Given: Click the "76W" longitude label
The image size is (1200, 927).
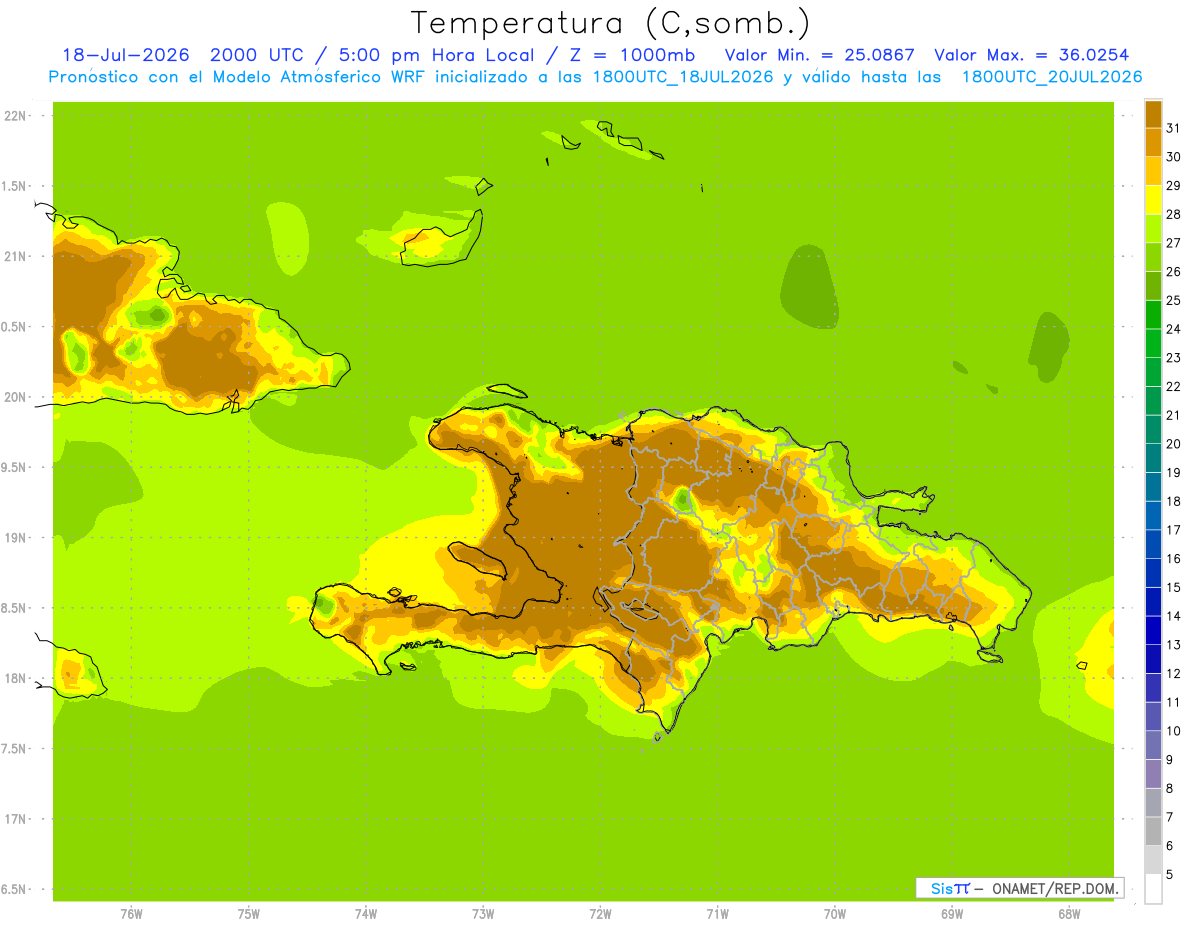Looking at the screenshot, I should (x=131, y=914).
